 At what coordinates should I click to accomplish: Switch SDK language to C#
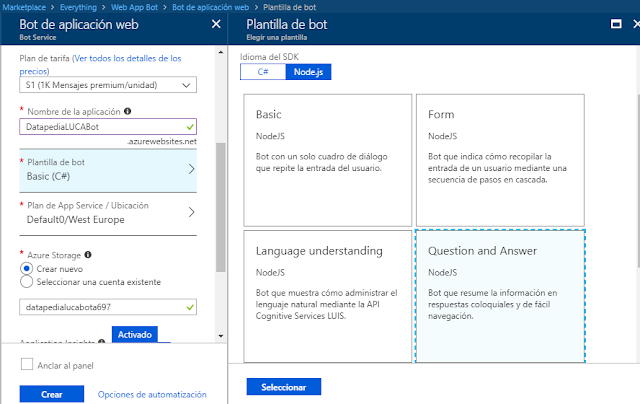(263, 72)
